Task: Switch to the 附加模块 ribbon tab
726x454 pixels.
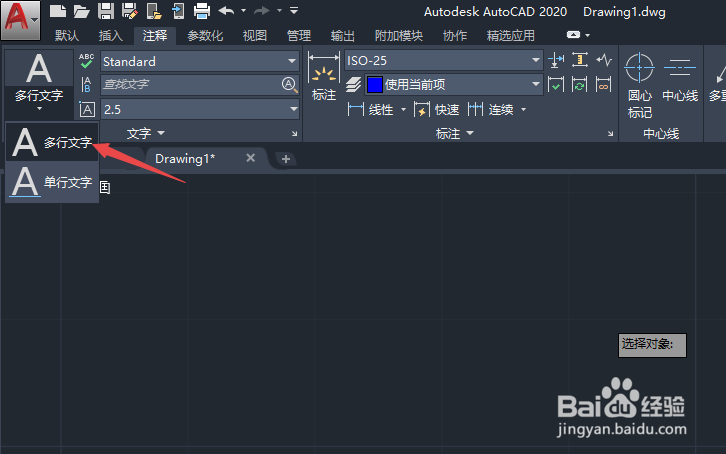Action: pos(399,36)
